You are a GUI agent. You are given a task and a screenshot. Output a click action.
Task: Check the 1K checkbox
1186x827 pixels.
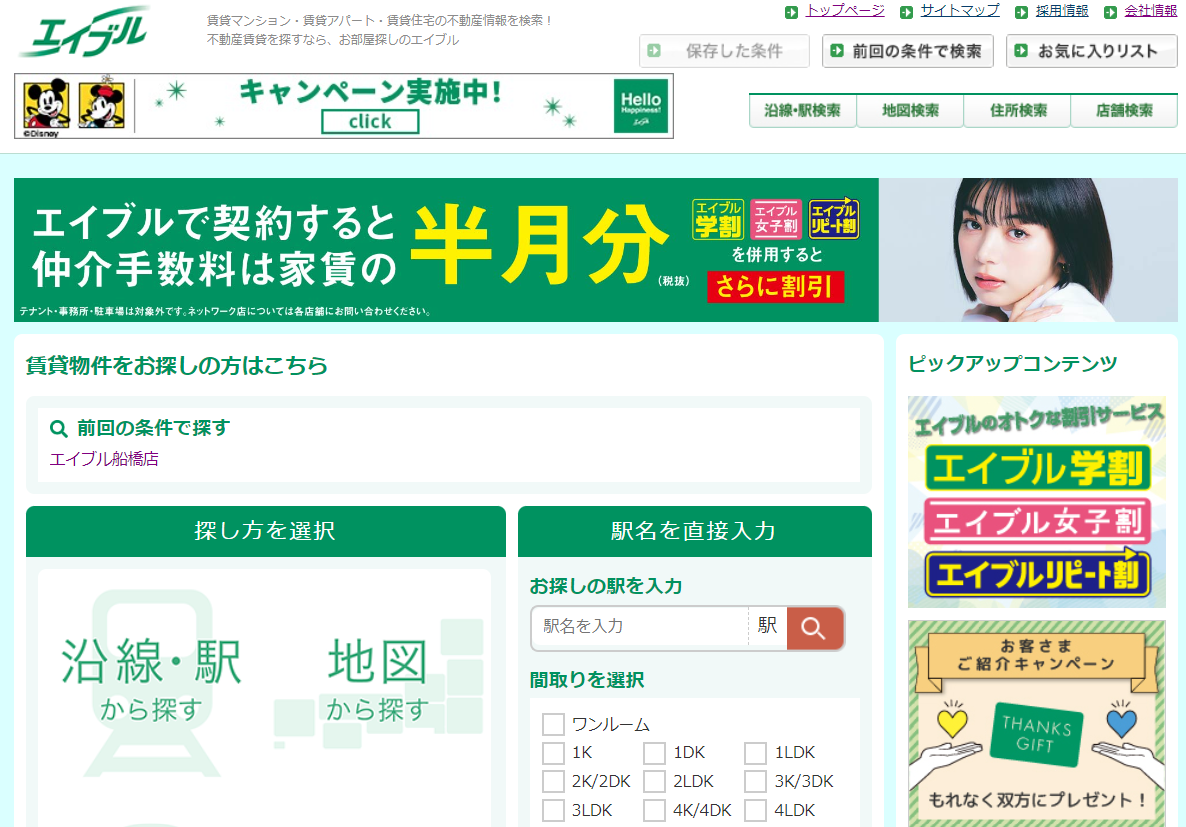(553, 753)
